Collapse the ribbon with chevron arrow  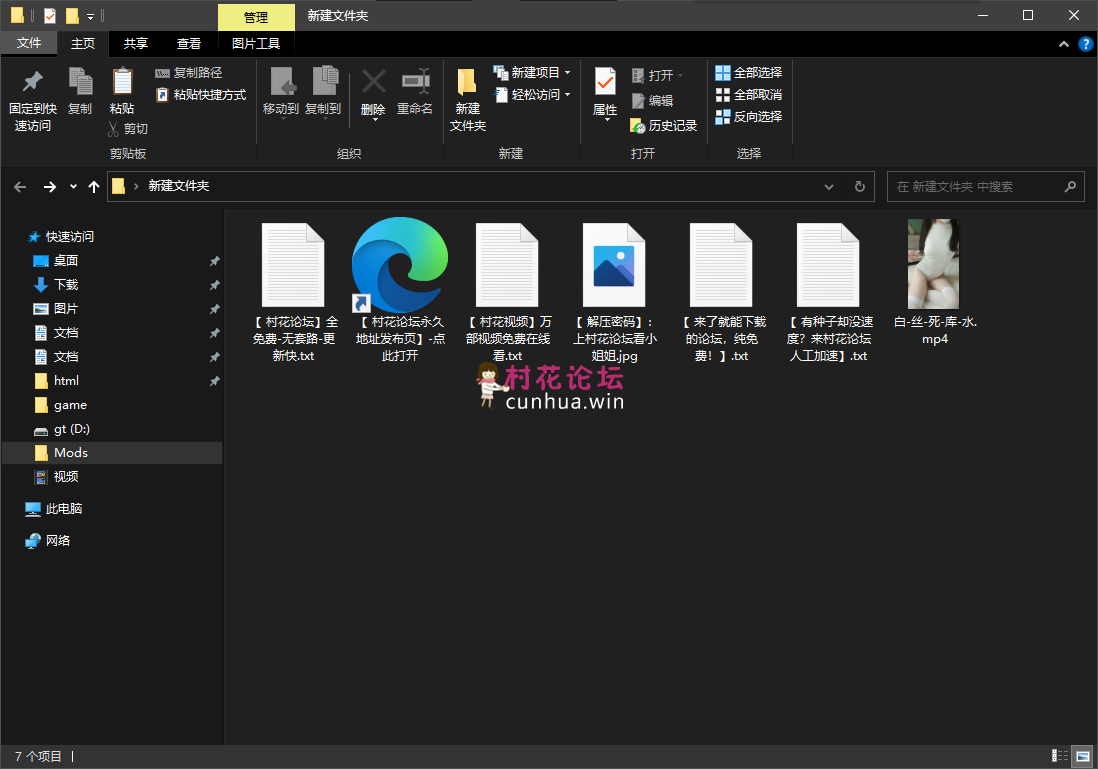pyautogui.click(x=1064, y=44)
